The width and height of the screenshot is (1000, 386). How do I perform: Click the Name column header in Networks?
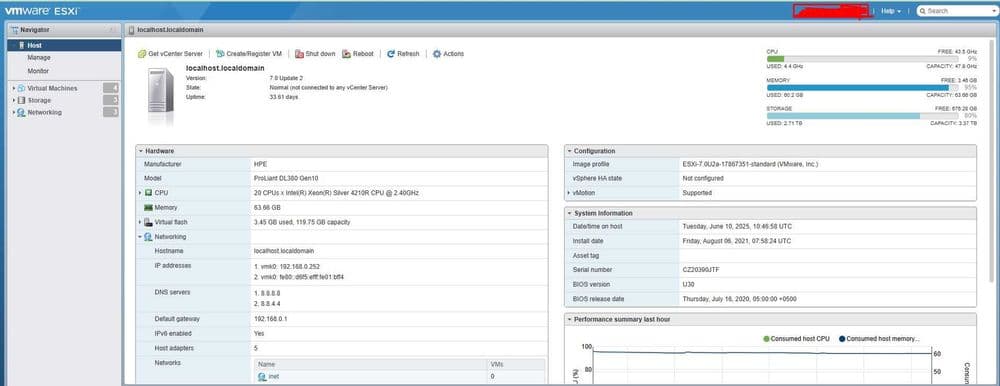(371, 364)
